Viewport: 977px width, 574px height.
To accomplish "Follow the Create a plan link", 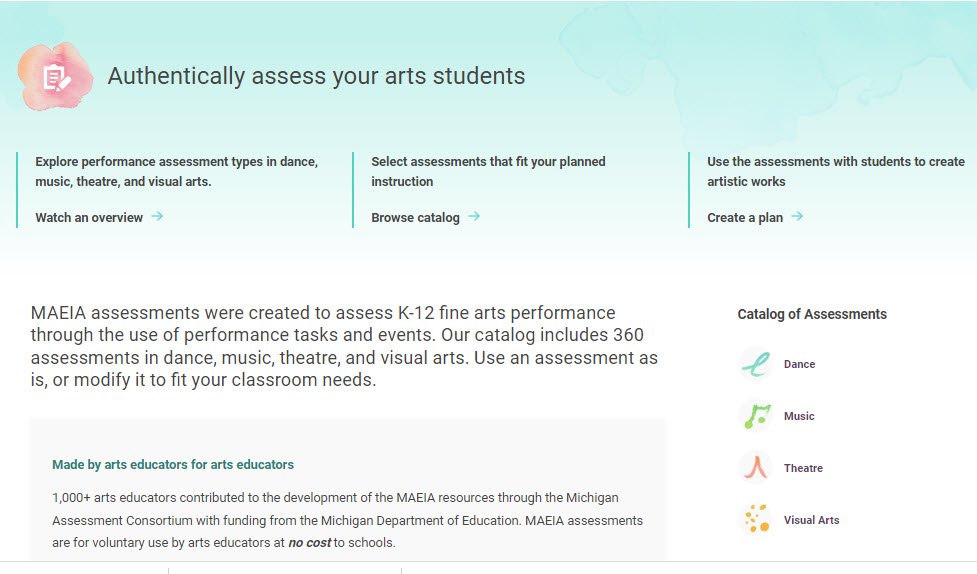I will tap(745, 218).
